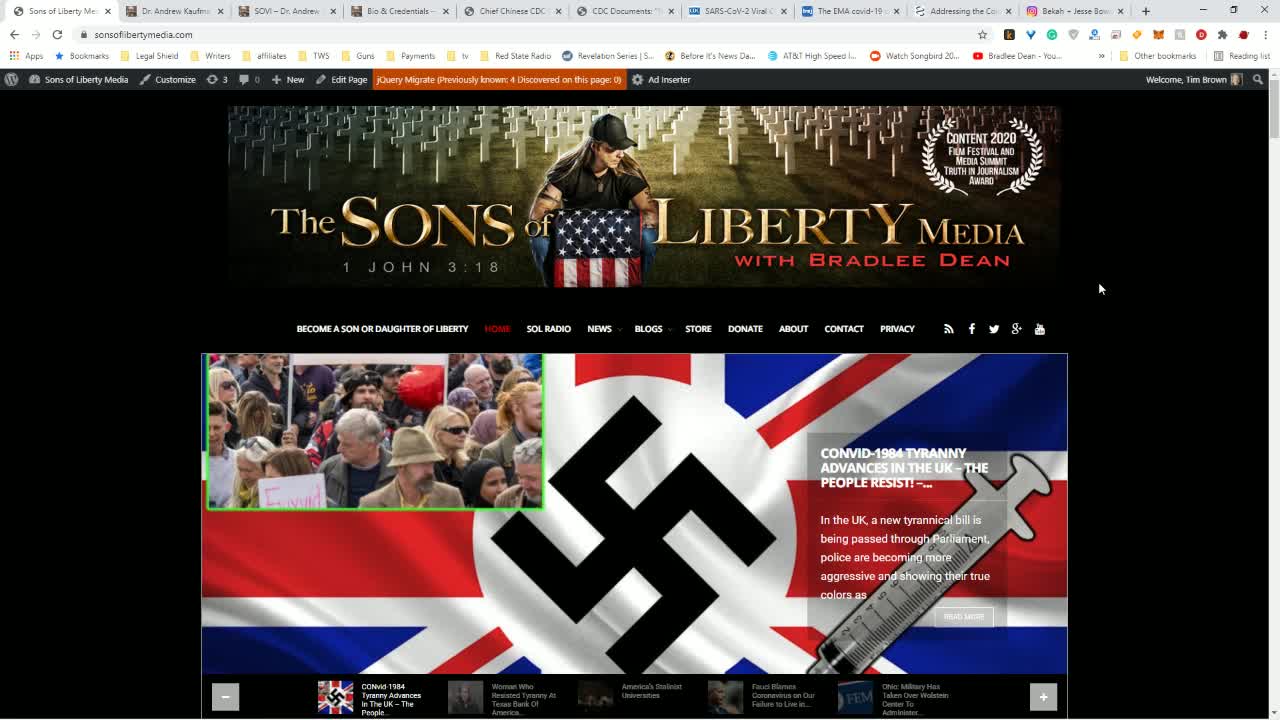Click the Read More button on slider

click(x=964, y=617)
